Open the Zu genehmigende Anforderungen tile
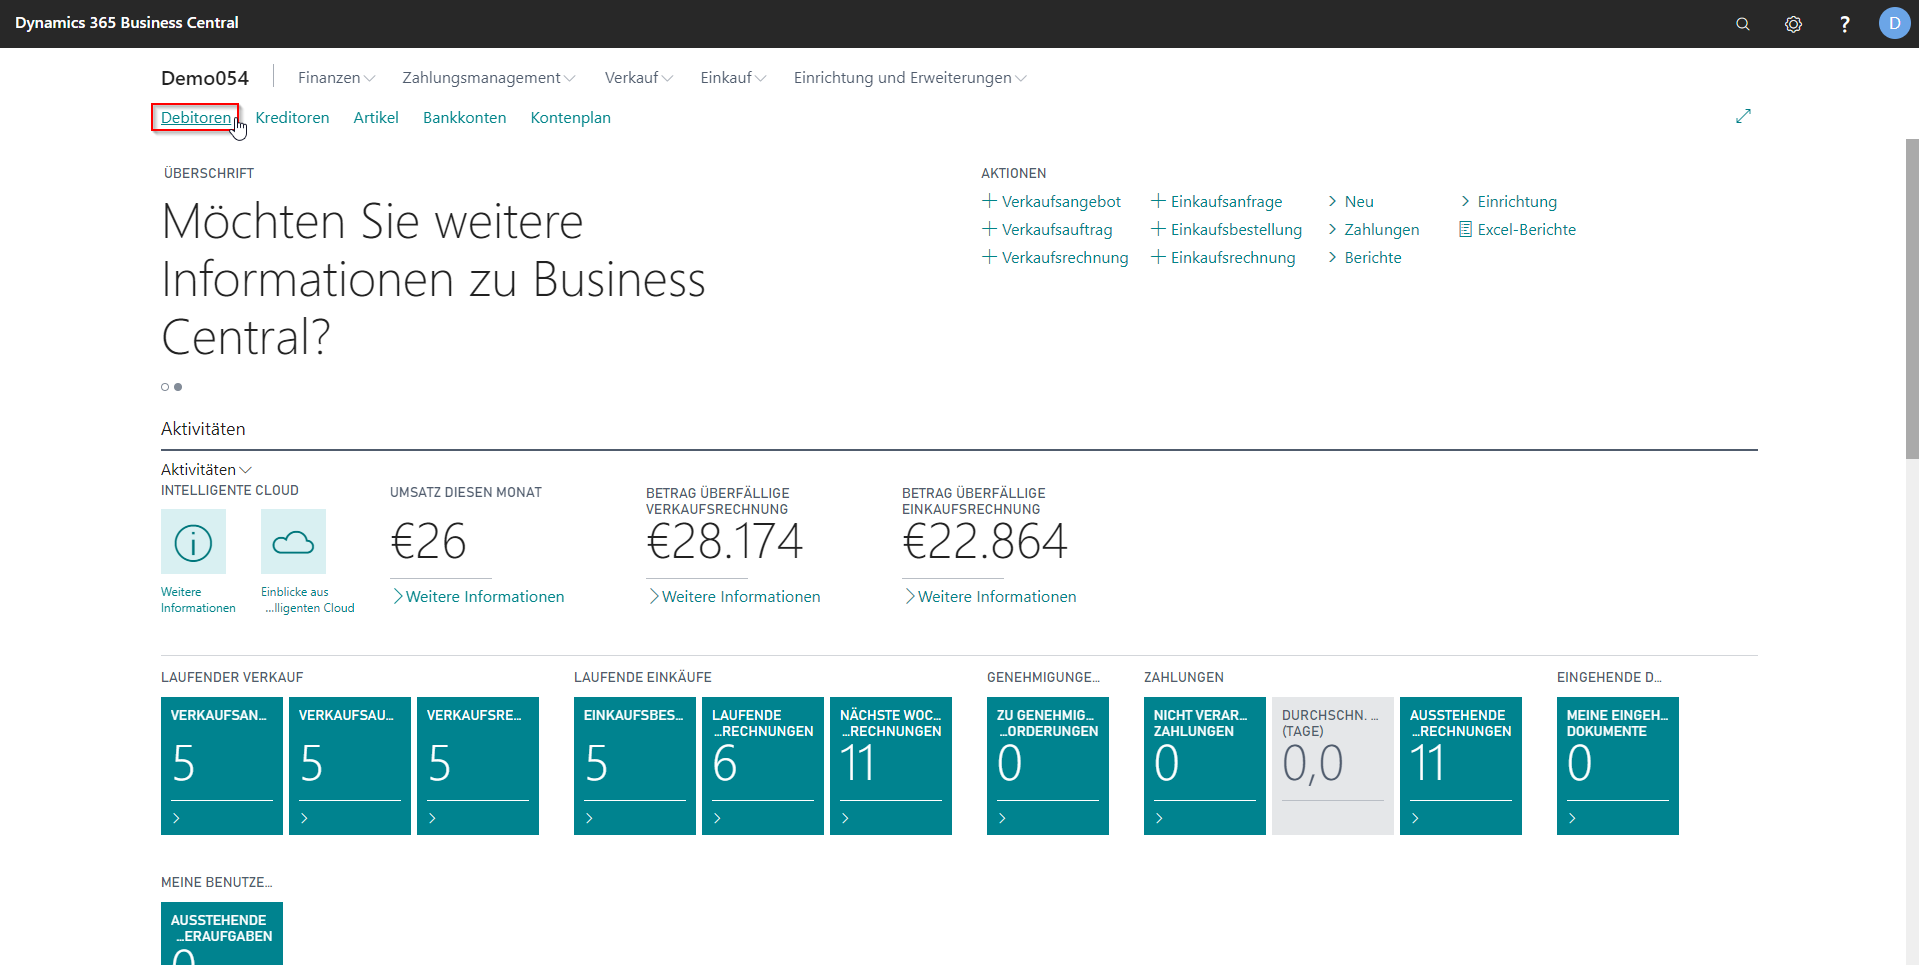 tap(1048, 766)
